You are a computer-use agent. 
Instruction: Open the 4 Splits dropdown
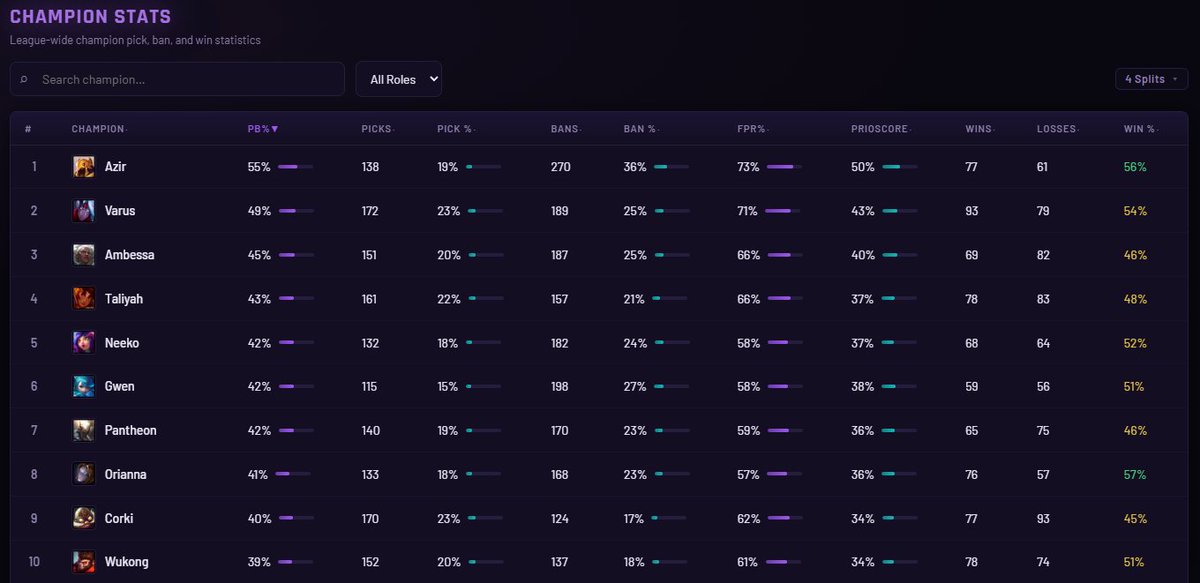[x=1152, y=79]
